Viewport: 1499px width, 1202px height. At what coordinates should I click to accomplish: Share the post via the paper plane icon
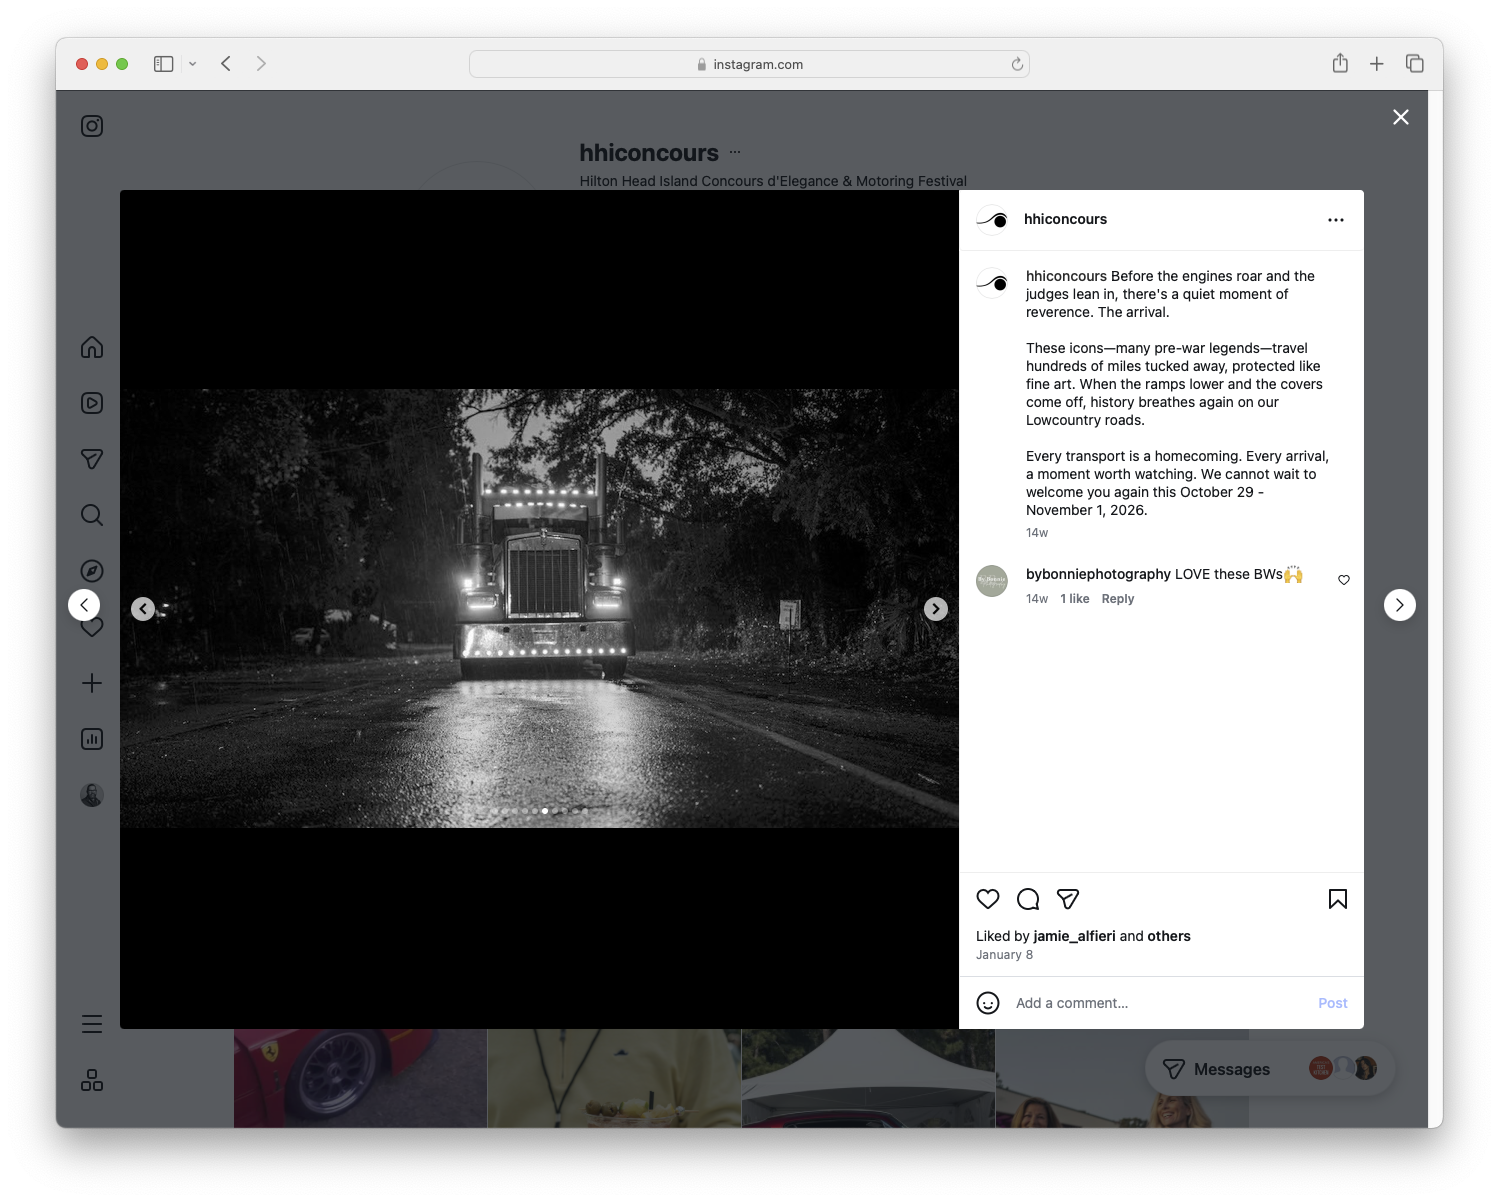point(1068,899)
